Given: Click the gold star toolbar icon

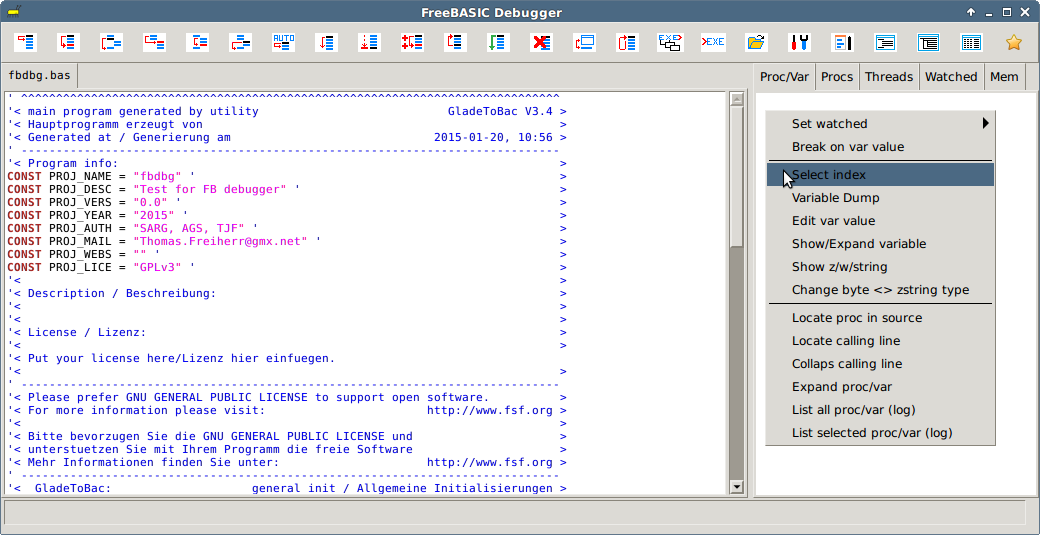Looking at the screenshot, I should click(1014, 42).
